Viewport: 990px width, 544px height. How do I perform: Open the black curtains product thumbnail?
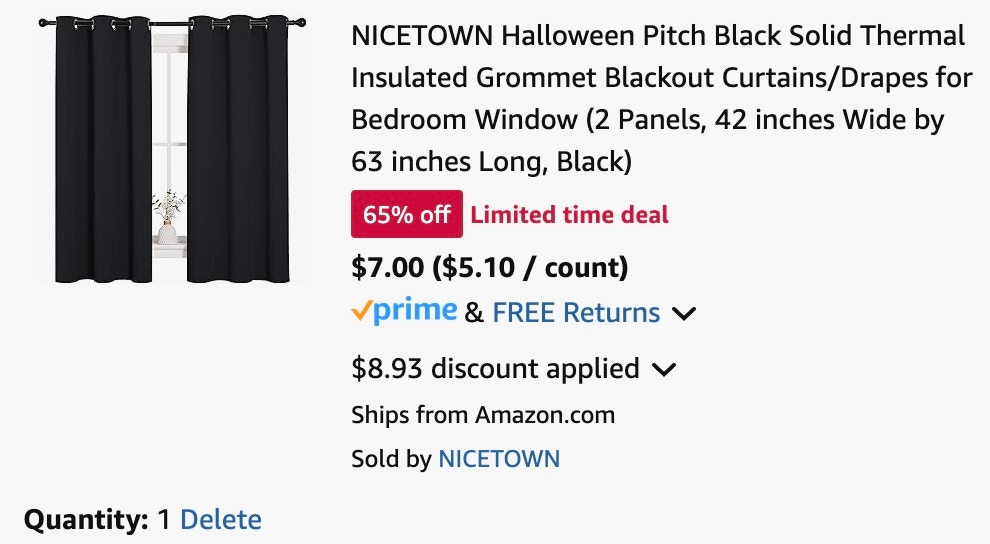point(168,150)
